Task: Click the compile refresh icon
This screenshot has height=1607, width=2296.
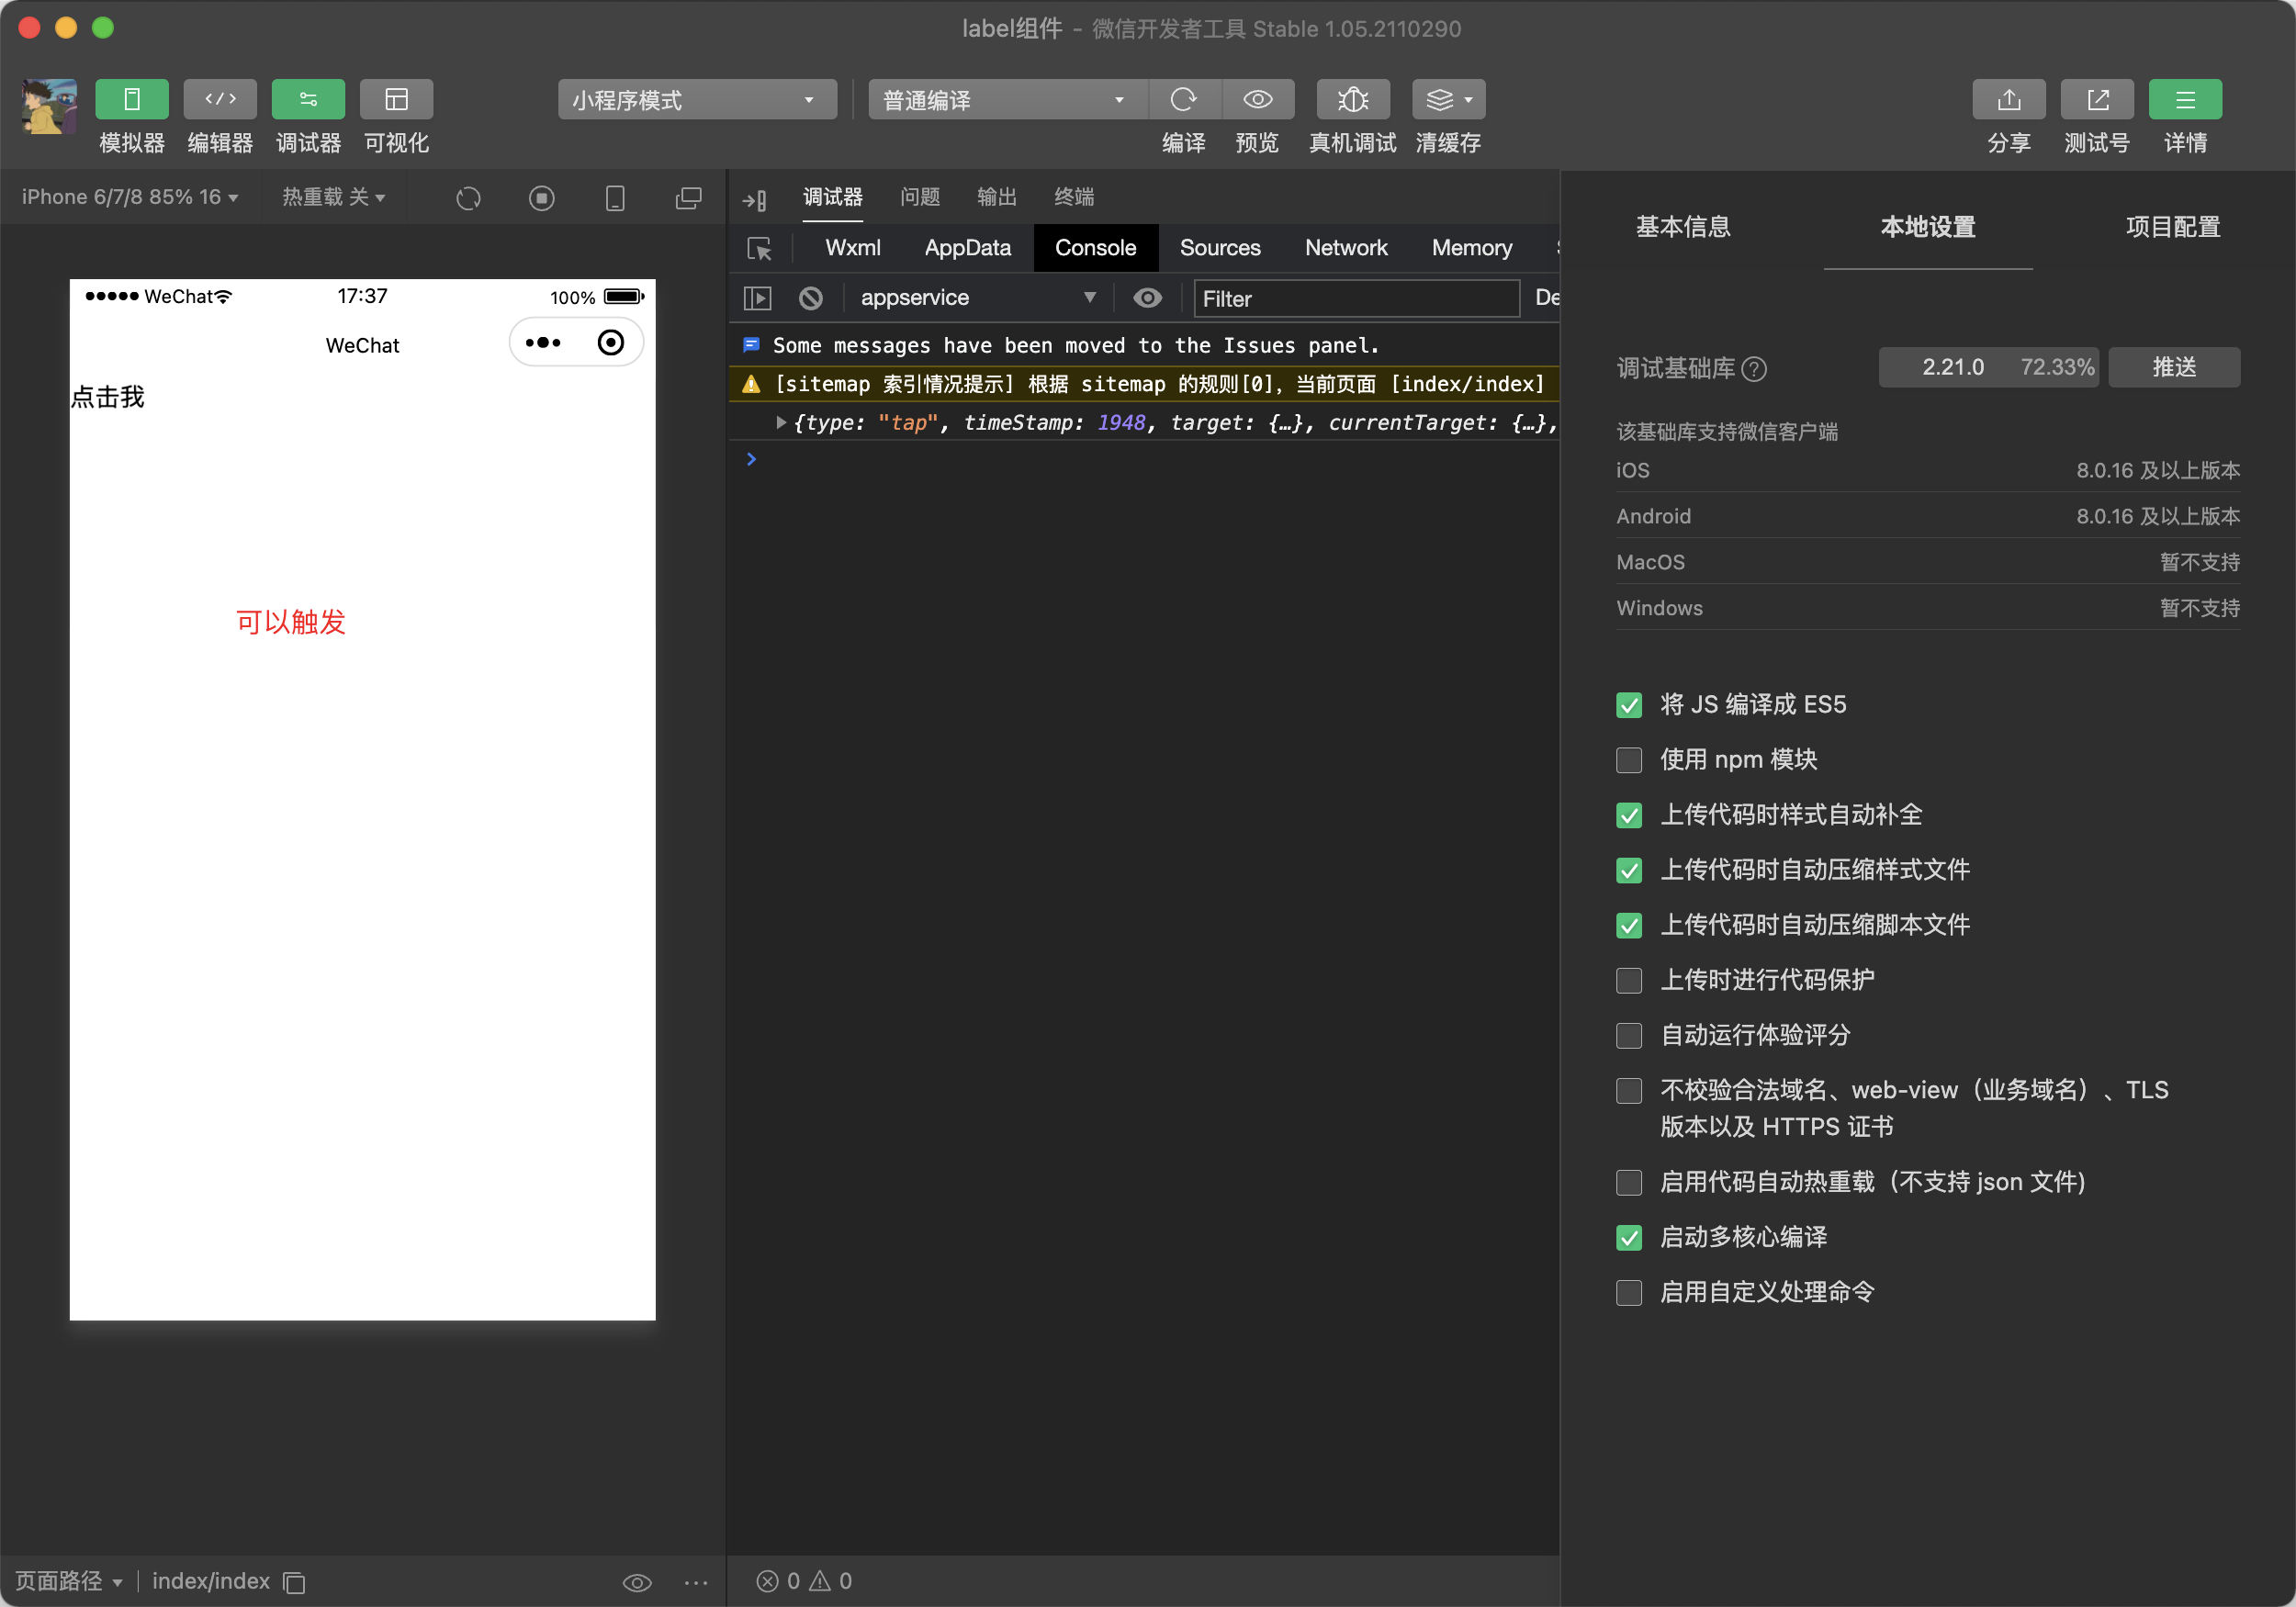Action: (1184, 99)
